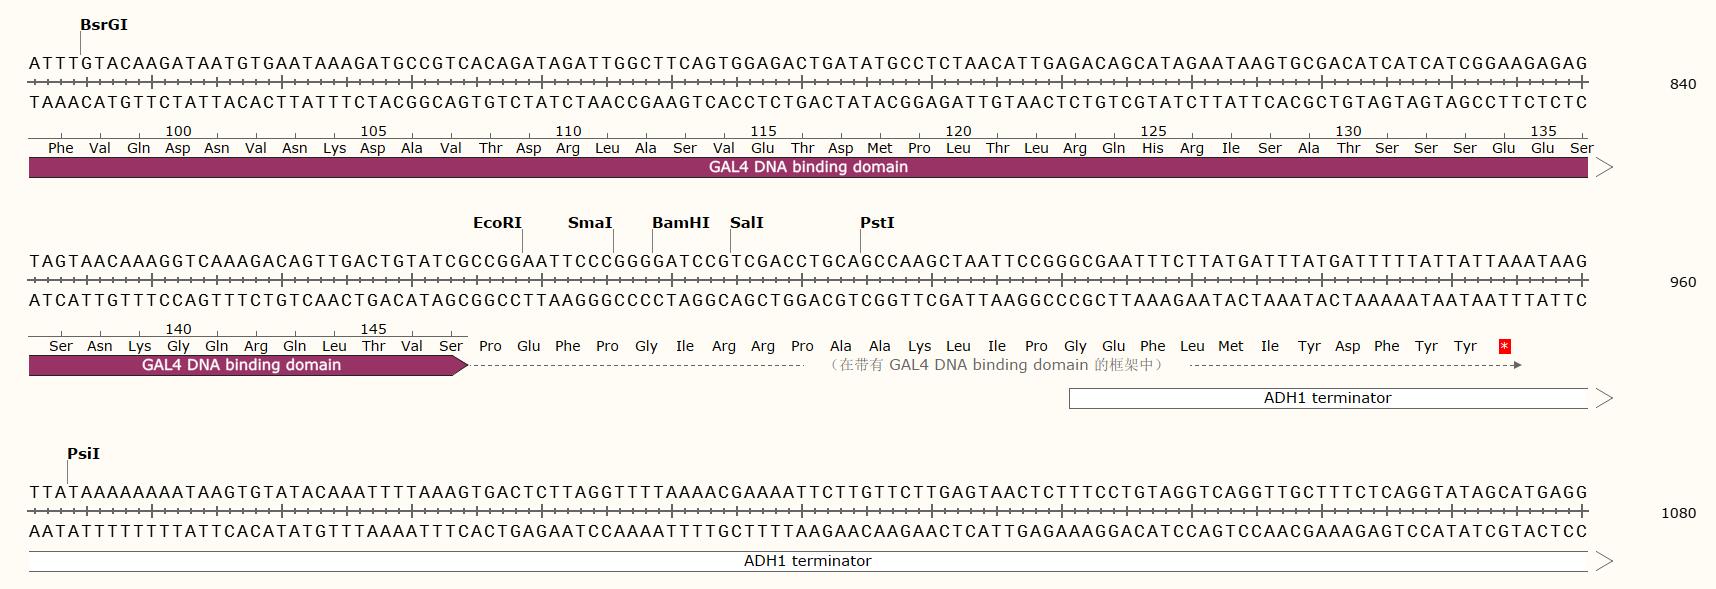Click the SalI restriction site label
Viewport: 1716px width, 589px height.
747,223
